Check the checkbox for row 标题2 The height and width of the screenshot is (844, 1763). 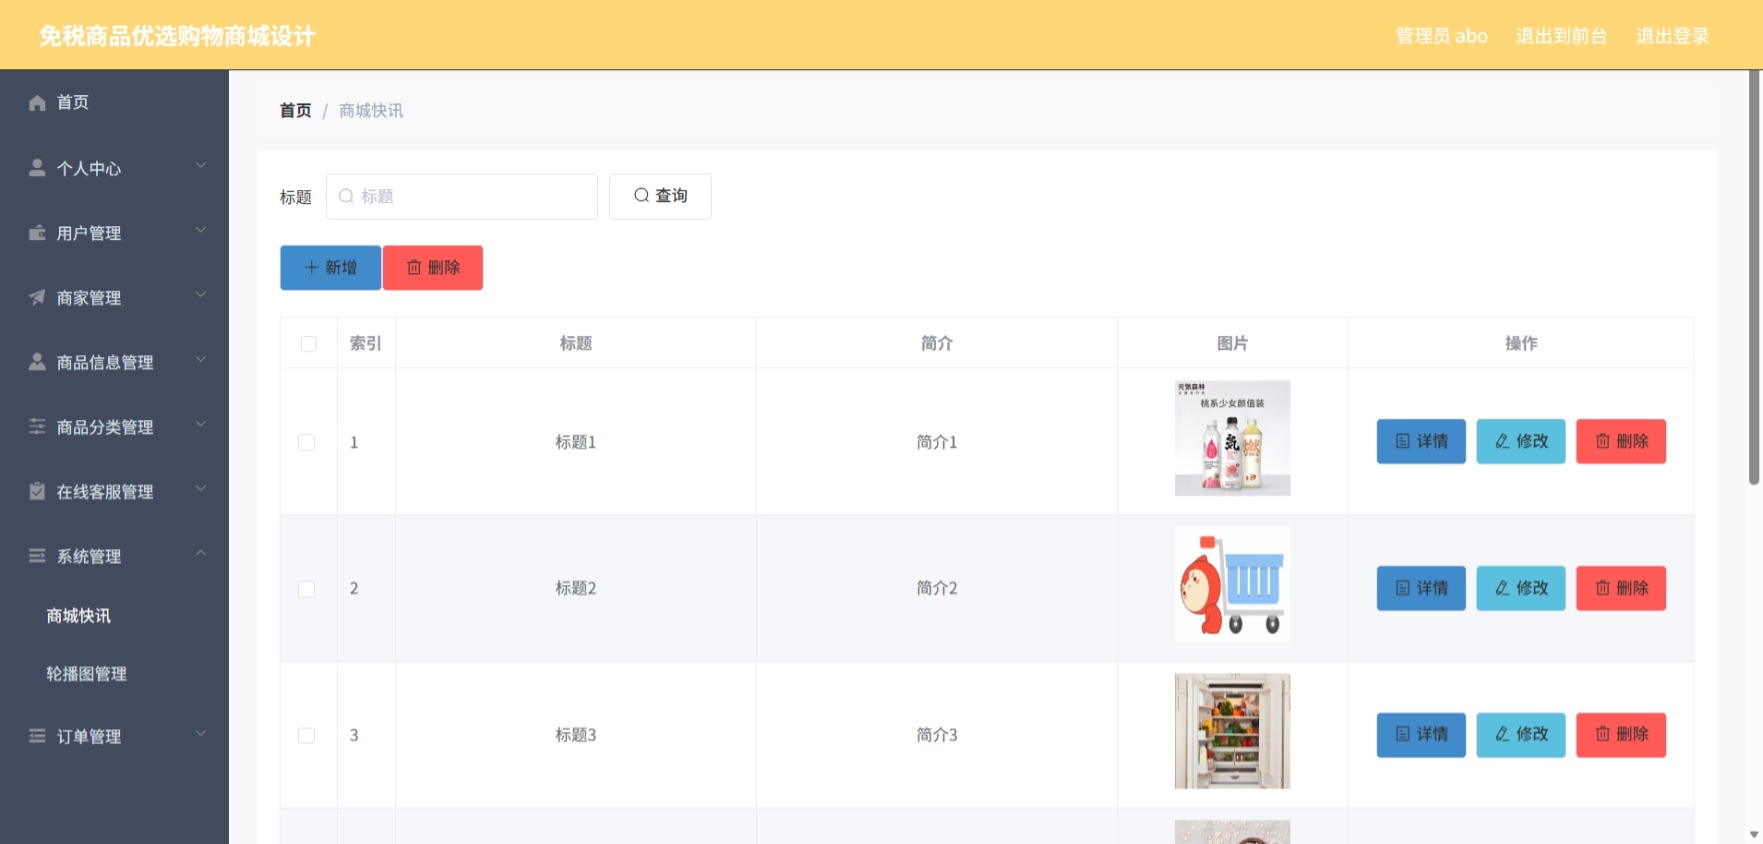pyautogui.click(x=307, y=589)
